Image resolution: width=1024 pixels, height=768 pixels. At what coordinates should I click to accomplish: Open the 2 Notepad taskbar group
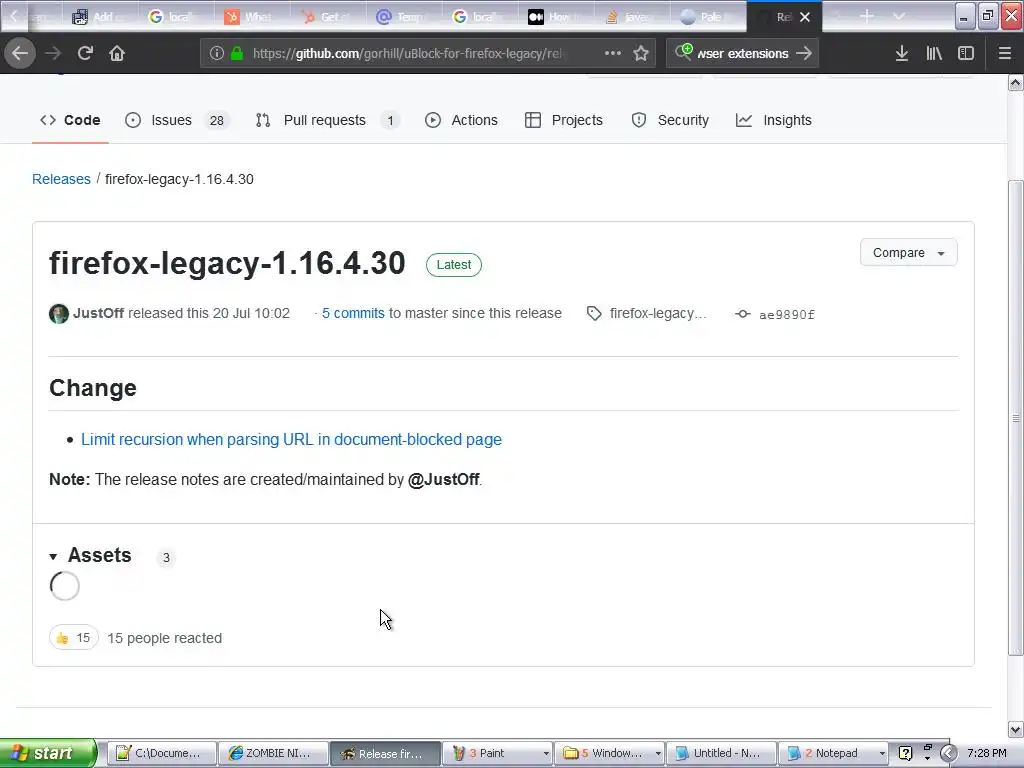[834, 753]
